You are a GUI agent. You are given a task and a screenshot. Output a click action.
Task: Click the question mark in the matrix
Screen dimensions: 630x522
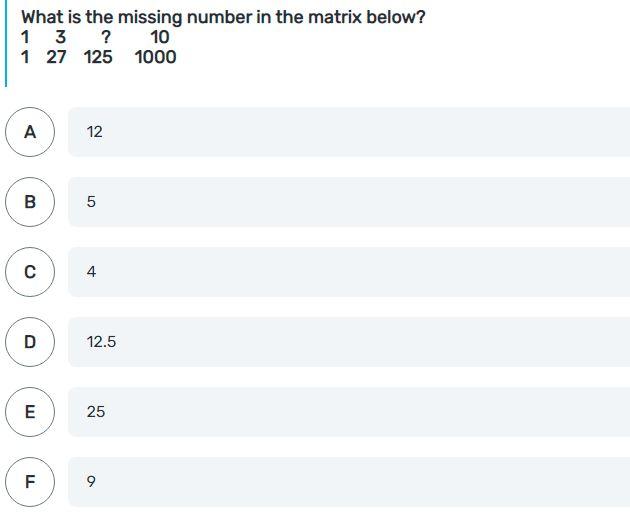pos(106,37)
